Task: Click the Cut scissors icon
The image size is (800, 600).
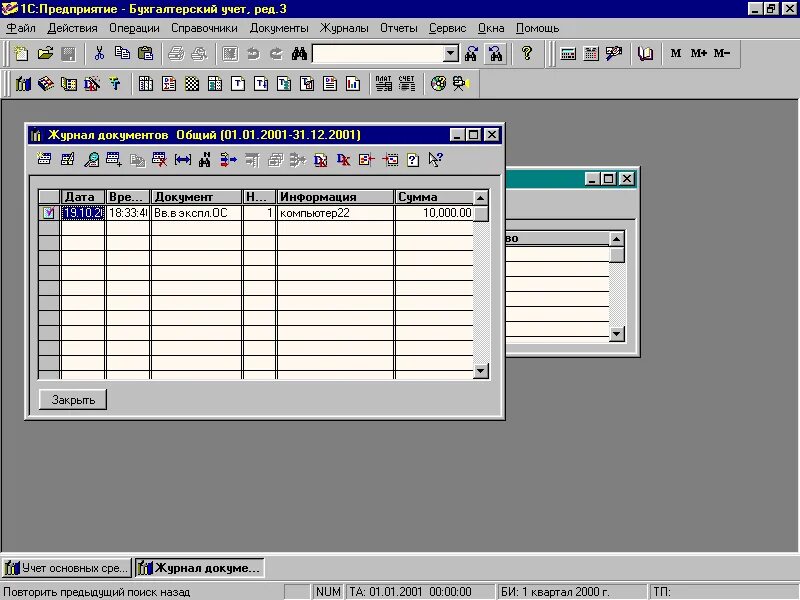Action: coord(99,54)
